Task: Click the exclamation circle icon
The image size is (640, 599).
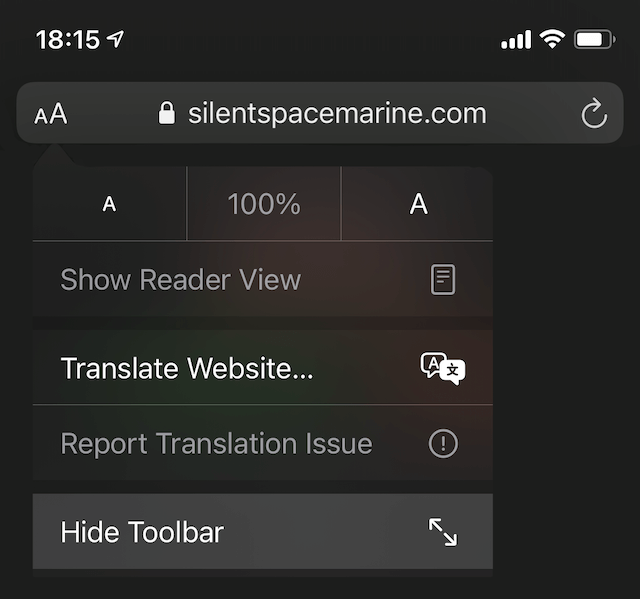Action: tap(442, 444)
